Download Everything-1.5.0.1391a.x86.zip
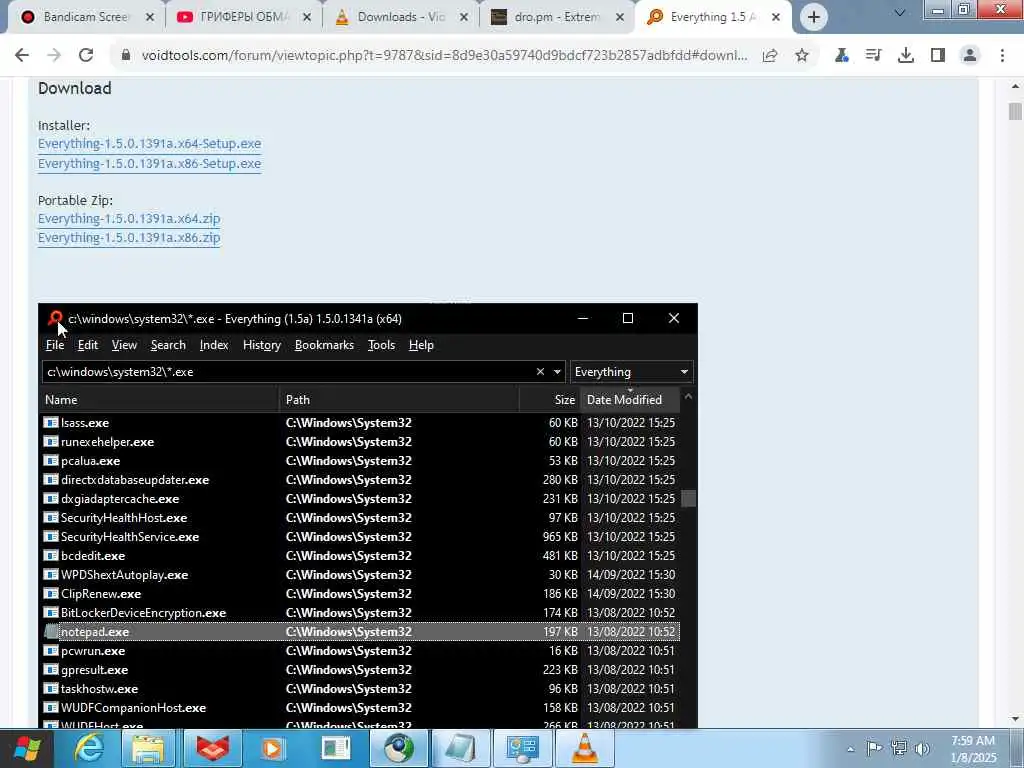The image size is (1024, 768). [129, 238]
